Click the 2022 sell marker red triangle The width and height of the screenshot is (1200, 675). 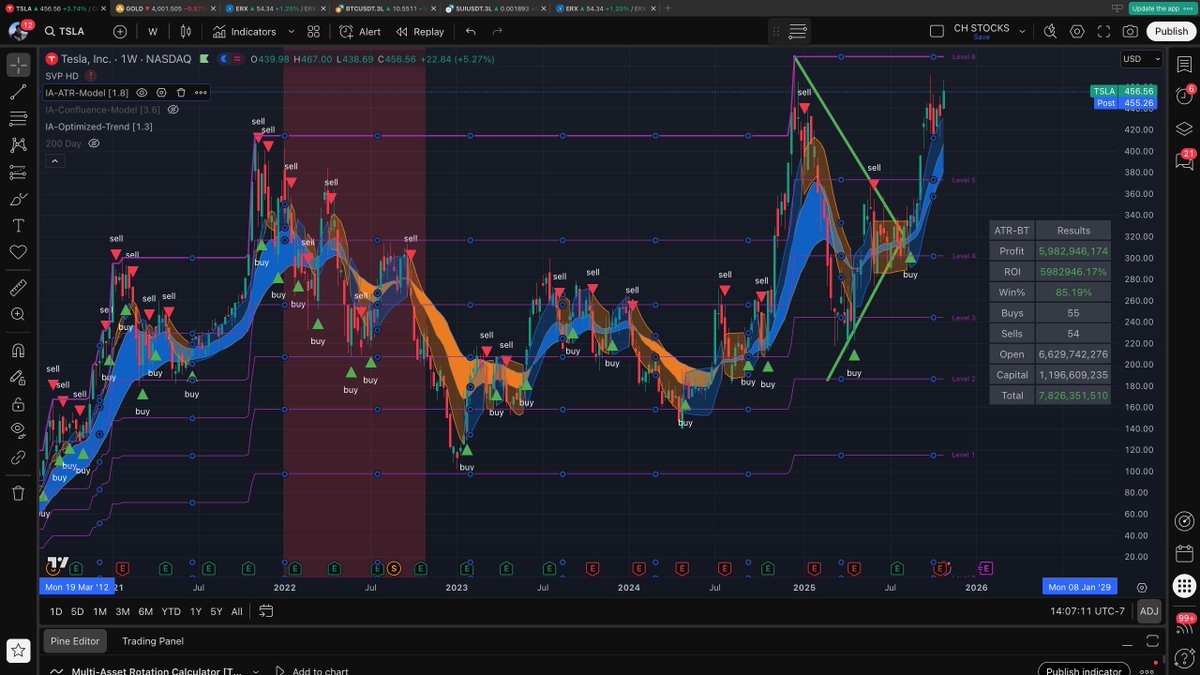point(291,182)
